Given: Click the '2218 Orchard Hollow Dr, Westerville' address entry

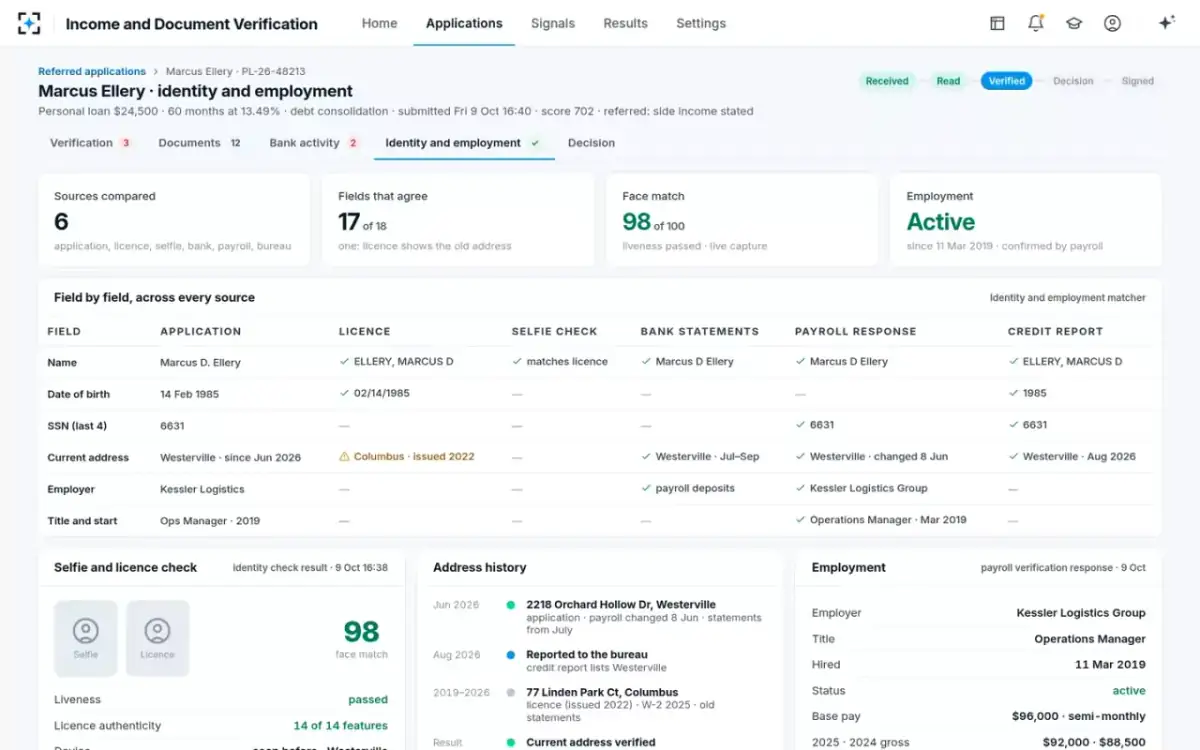Looking at the screenshot, I should coord(621,605).
